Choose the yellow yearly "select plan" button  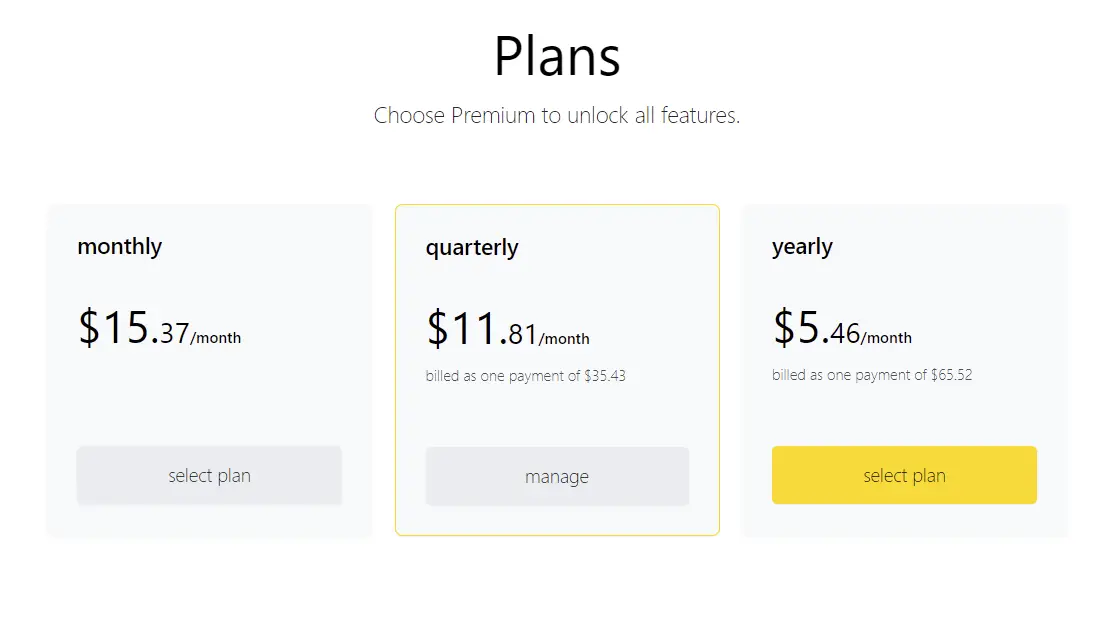coord(904,476)
